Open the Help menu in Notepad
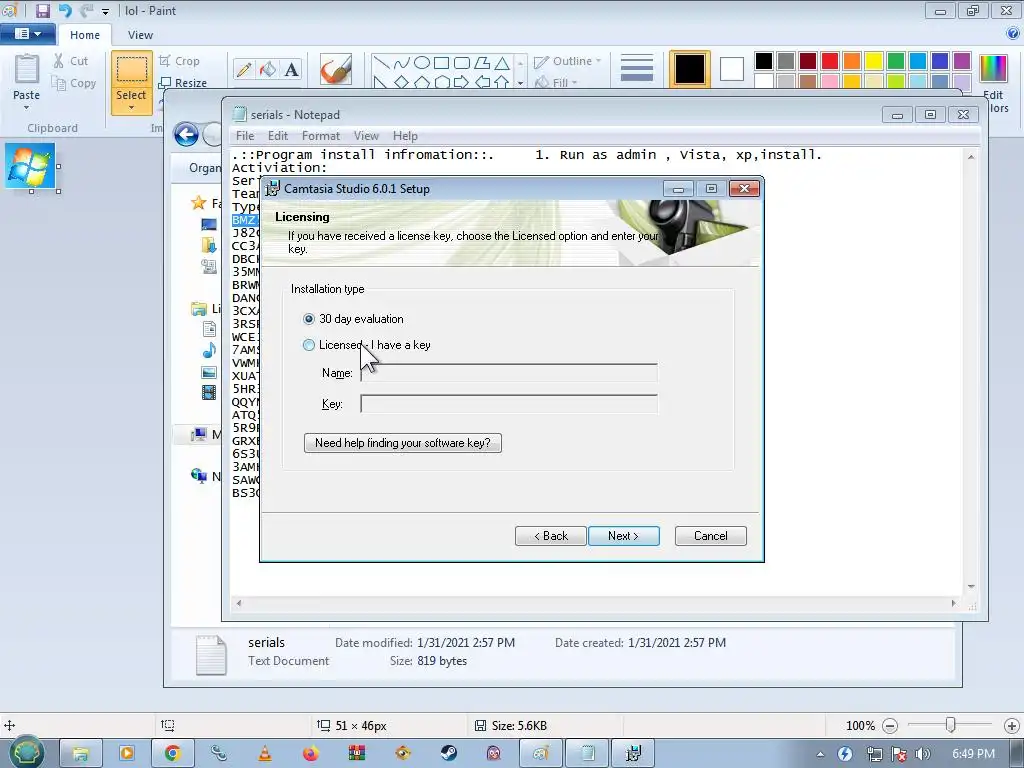 coord(405,136)
